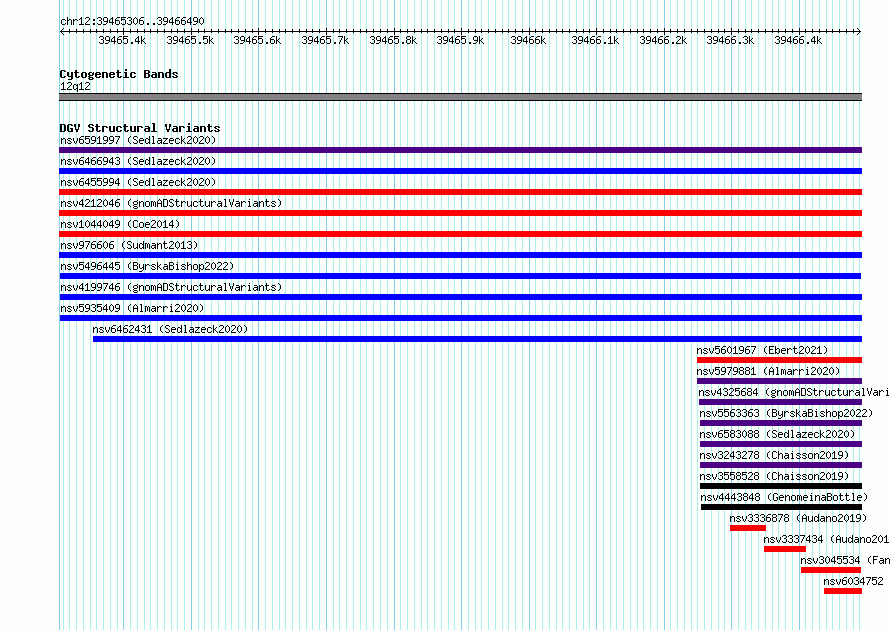The width and height of the screenshot is (890, 630).
Task: Click the nsv3558528 black variant bar
Action: point(781,486)
